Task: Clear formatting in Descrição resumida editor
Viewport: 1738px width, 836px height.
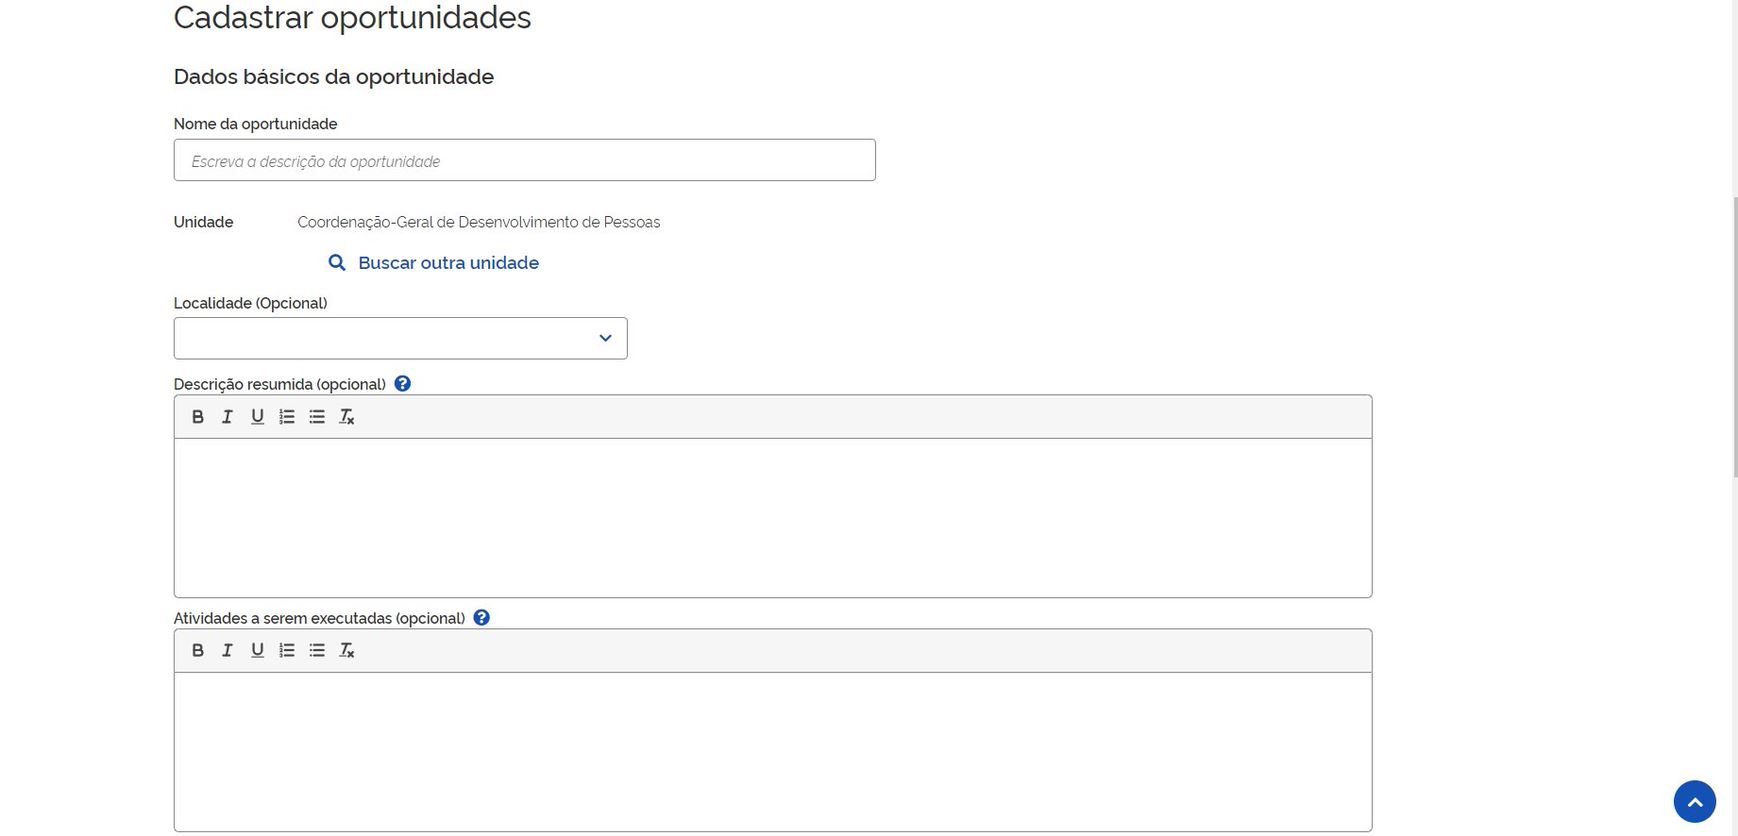Action: point(347,417)
